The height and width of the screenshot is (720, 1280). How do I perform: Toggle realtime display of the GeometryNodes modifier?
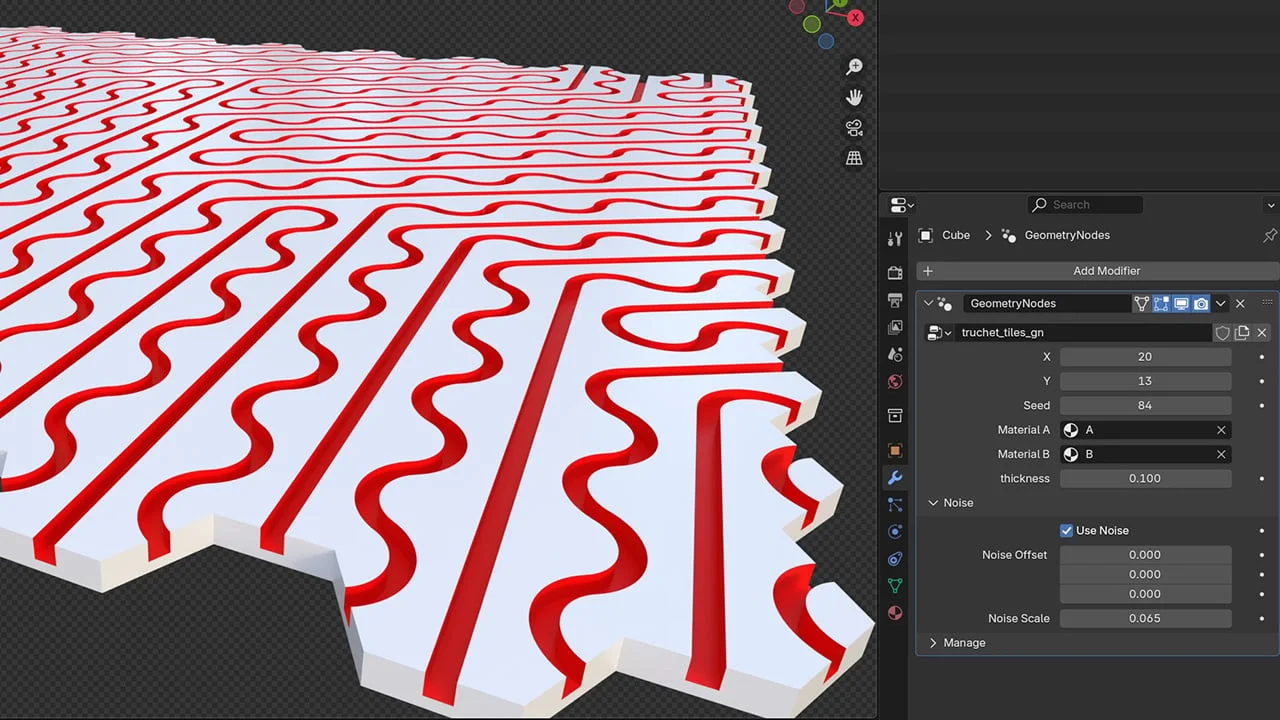1181,303
